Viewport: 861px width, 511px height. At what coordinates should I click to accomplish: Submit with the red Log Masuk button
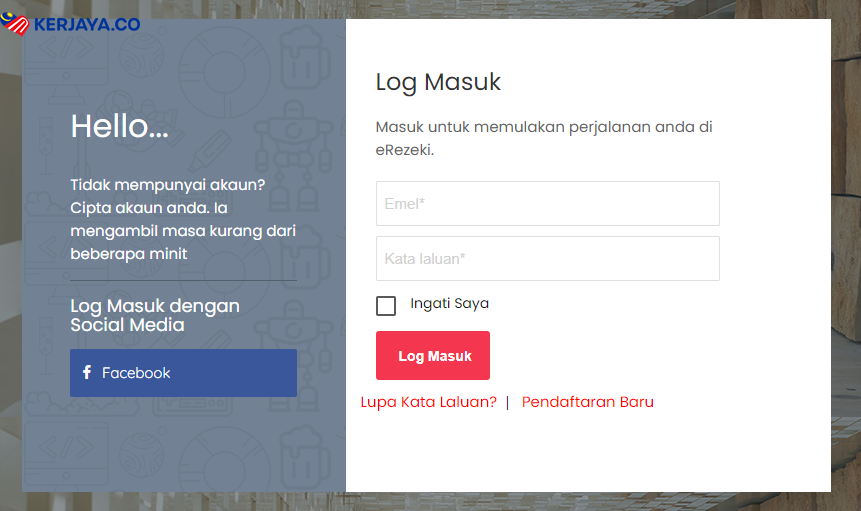433,356
